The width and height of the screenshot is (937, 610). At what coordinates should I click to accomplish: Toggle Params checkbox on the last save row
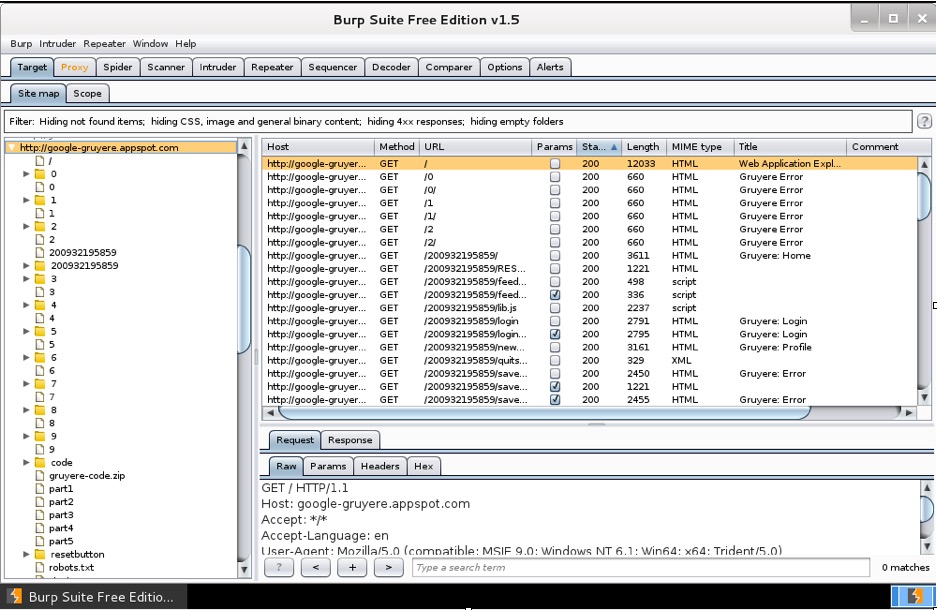pyautogui.click(x=554, y=399)
